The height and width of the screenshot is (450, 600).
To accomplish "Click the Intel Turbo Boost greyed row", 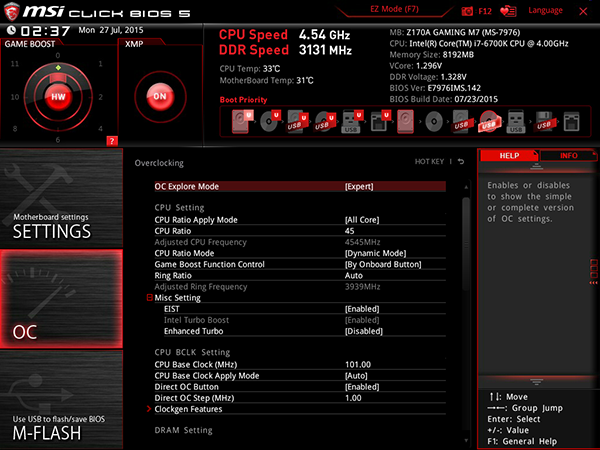I will 300,320.
